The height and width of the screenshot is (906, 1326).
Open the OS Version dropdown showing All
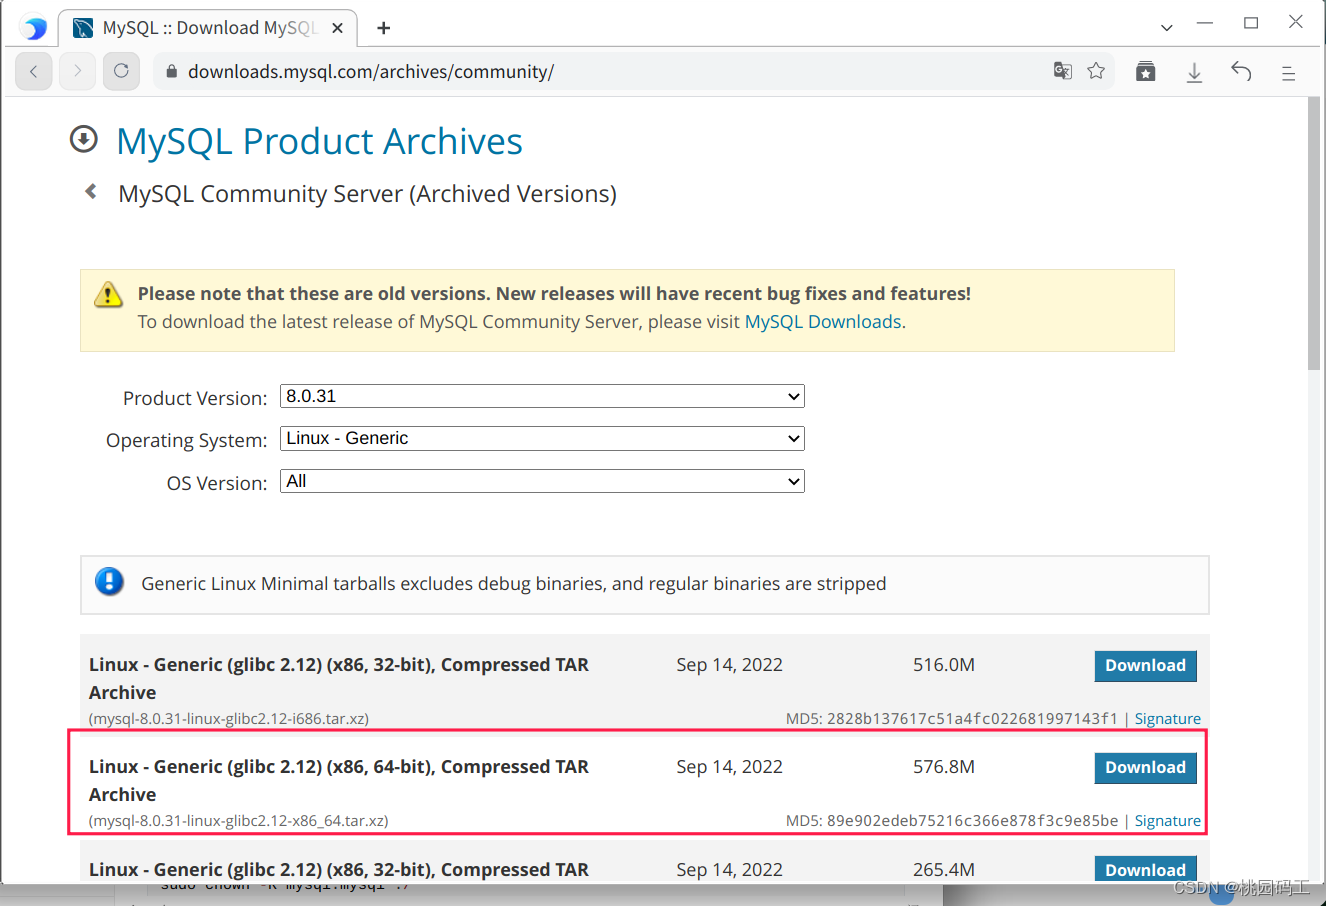(542, 481)
